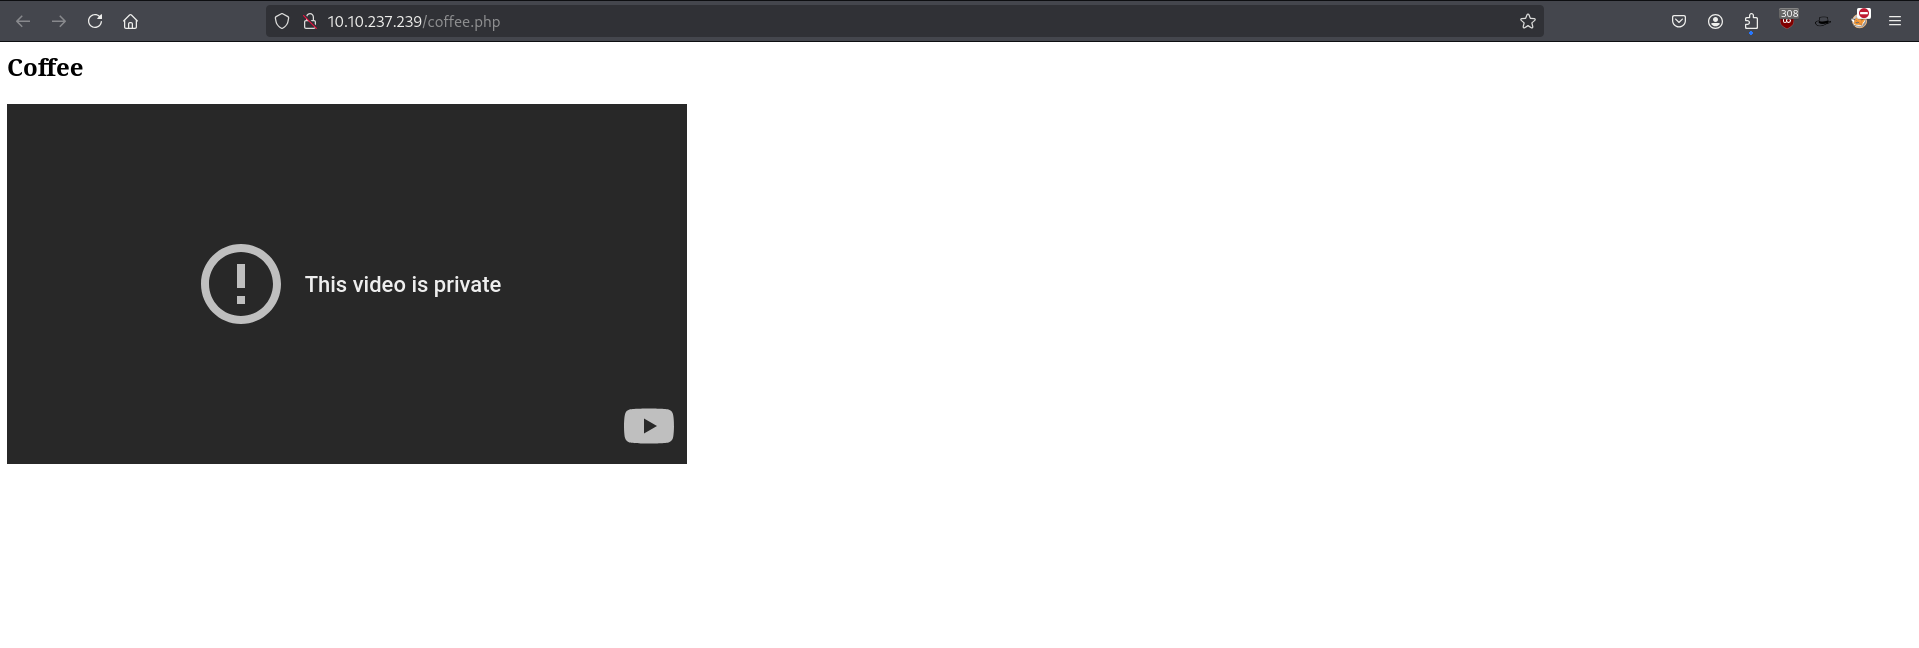Open the uBlock Origin popup showing 308
This screenshot has height=648, width=1919.
click(x=1787, y=19)
